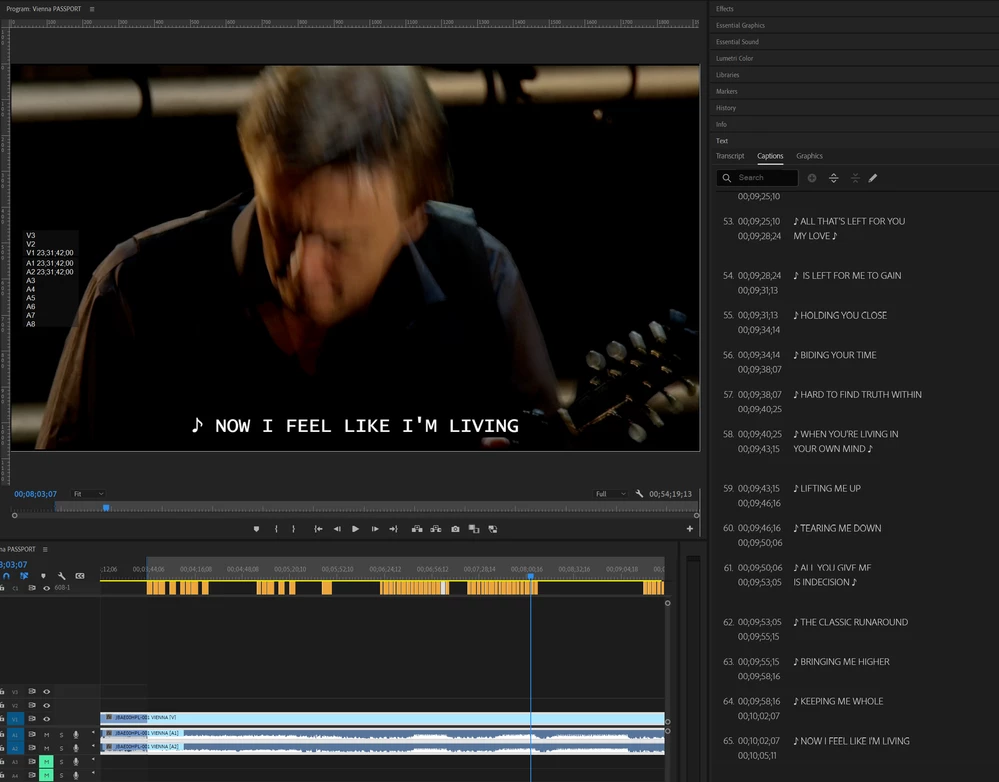Toggle timeline Snap magnet icon
The image size is (999, 782).
pos(6,576)
